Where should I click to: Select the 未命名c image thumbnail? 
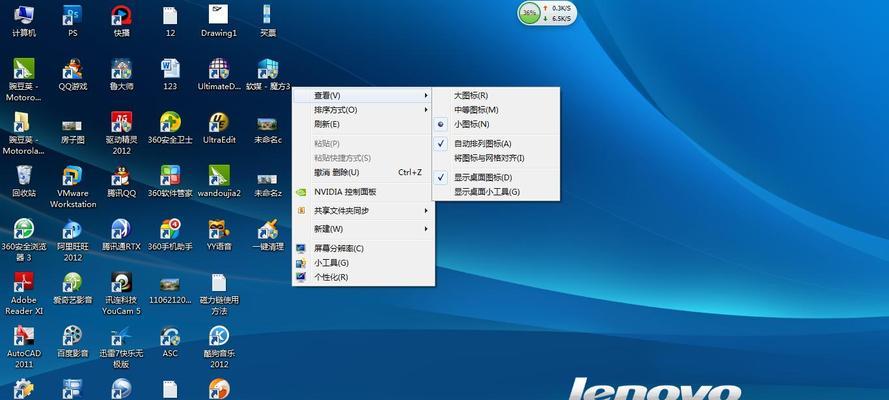pos(268,124)
